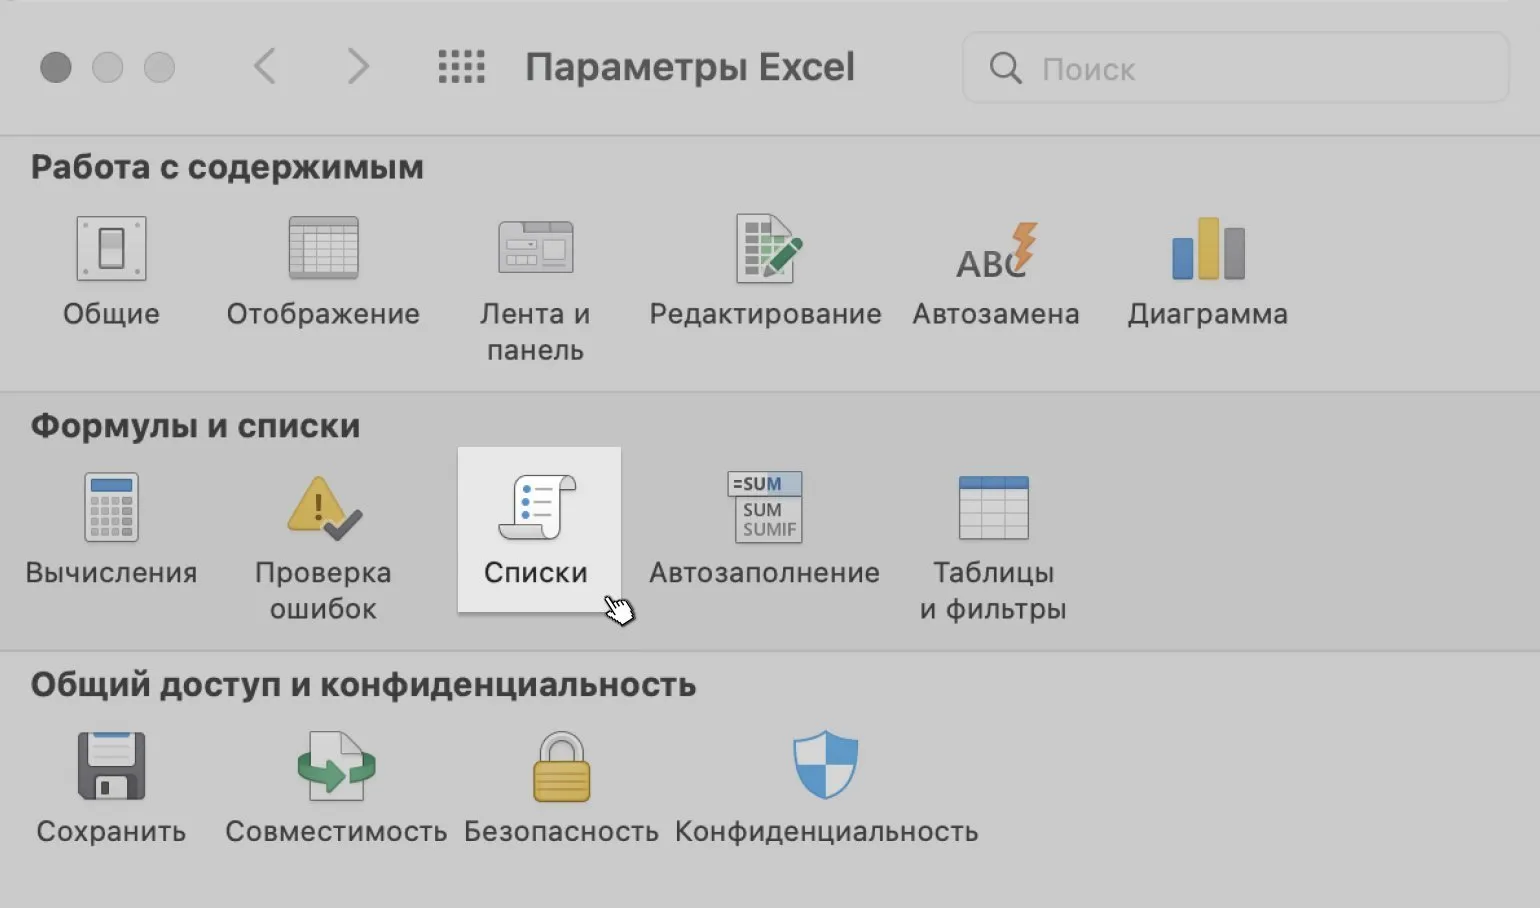Show all preferences via grid button
The image size is (1540, 908).
tap(461, 67)
